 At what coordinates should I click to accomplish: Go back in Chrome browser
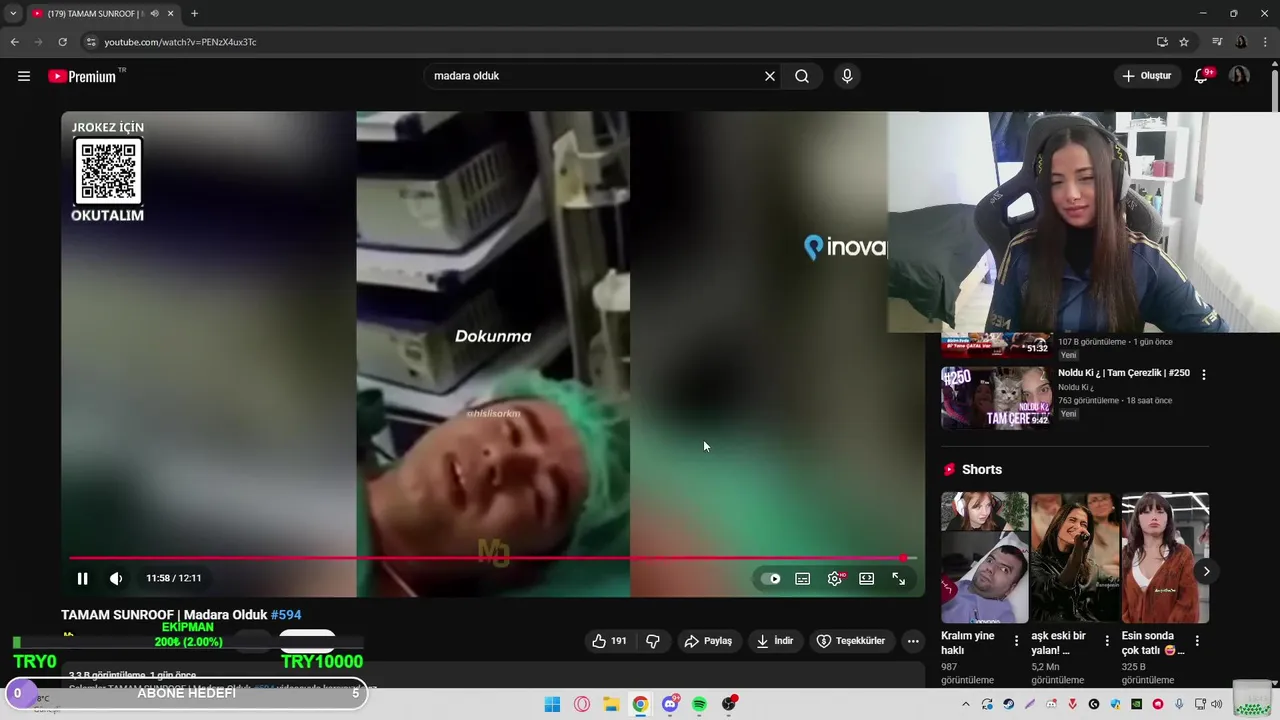(x=14, y=42)
